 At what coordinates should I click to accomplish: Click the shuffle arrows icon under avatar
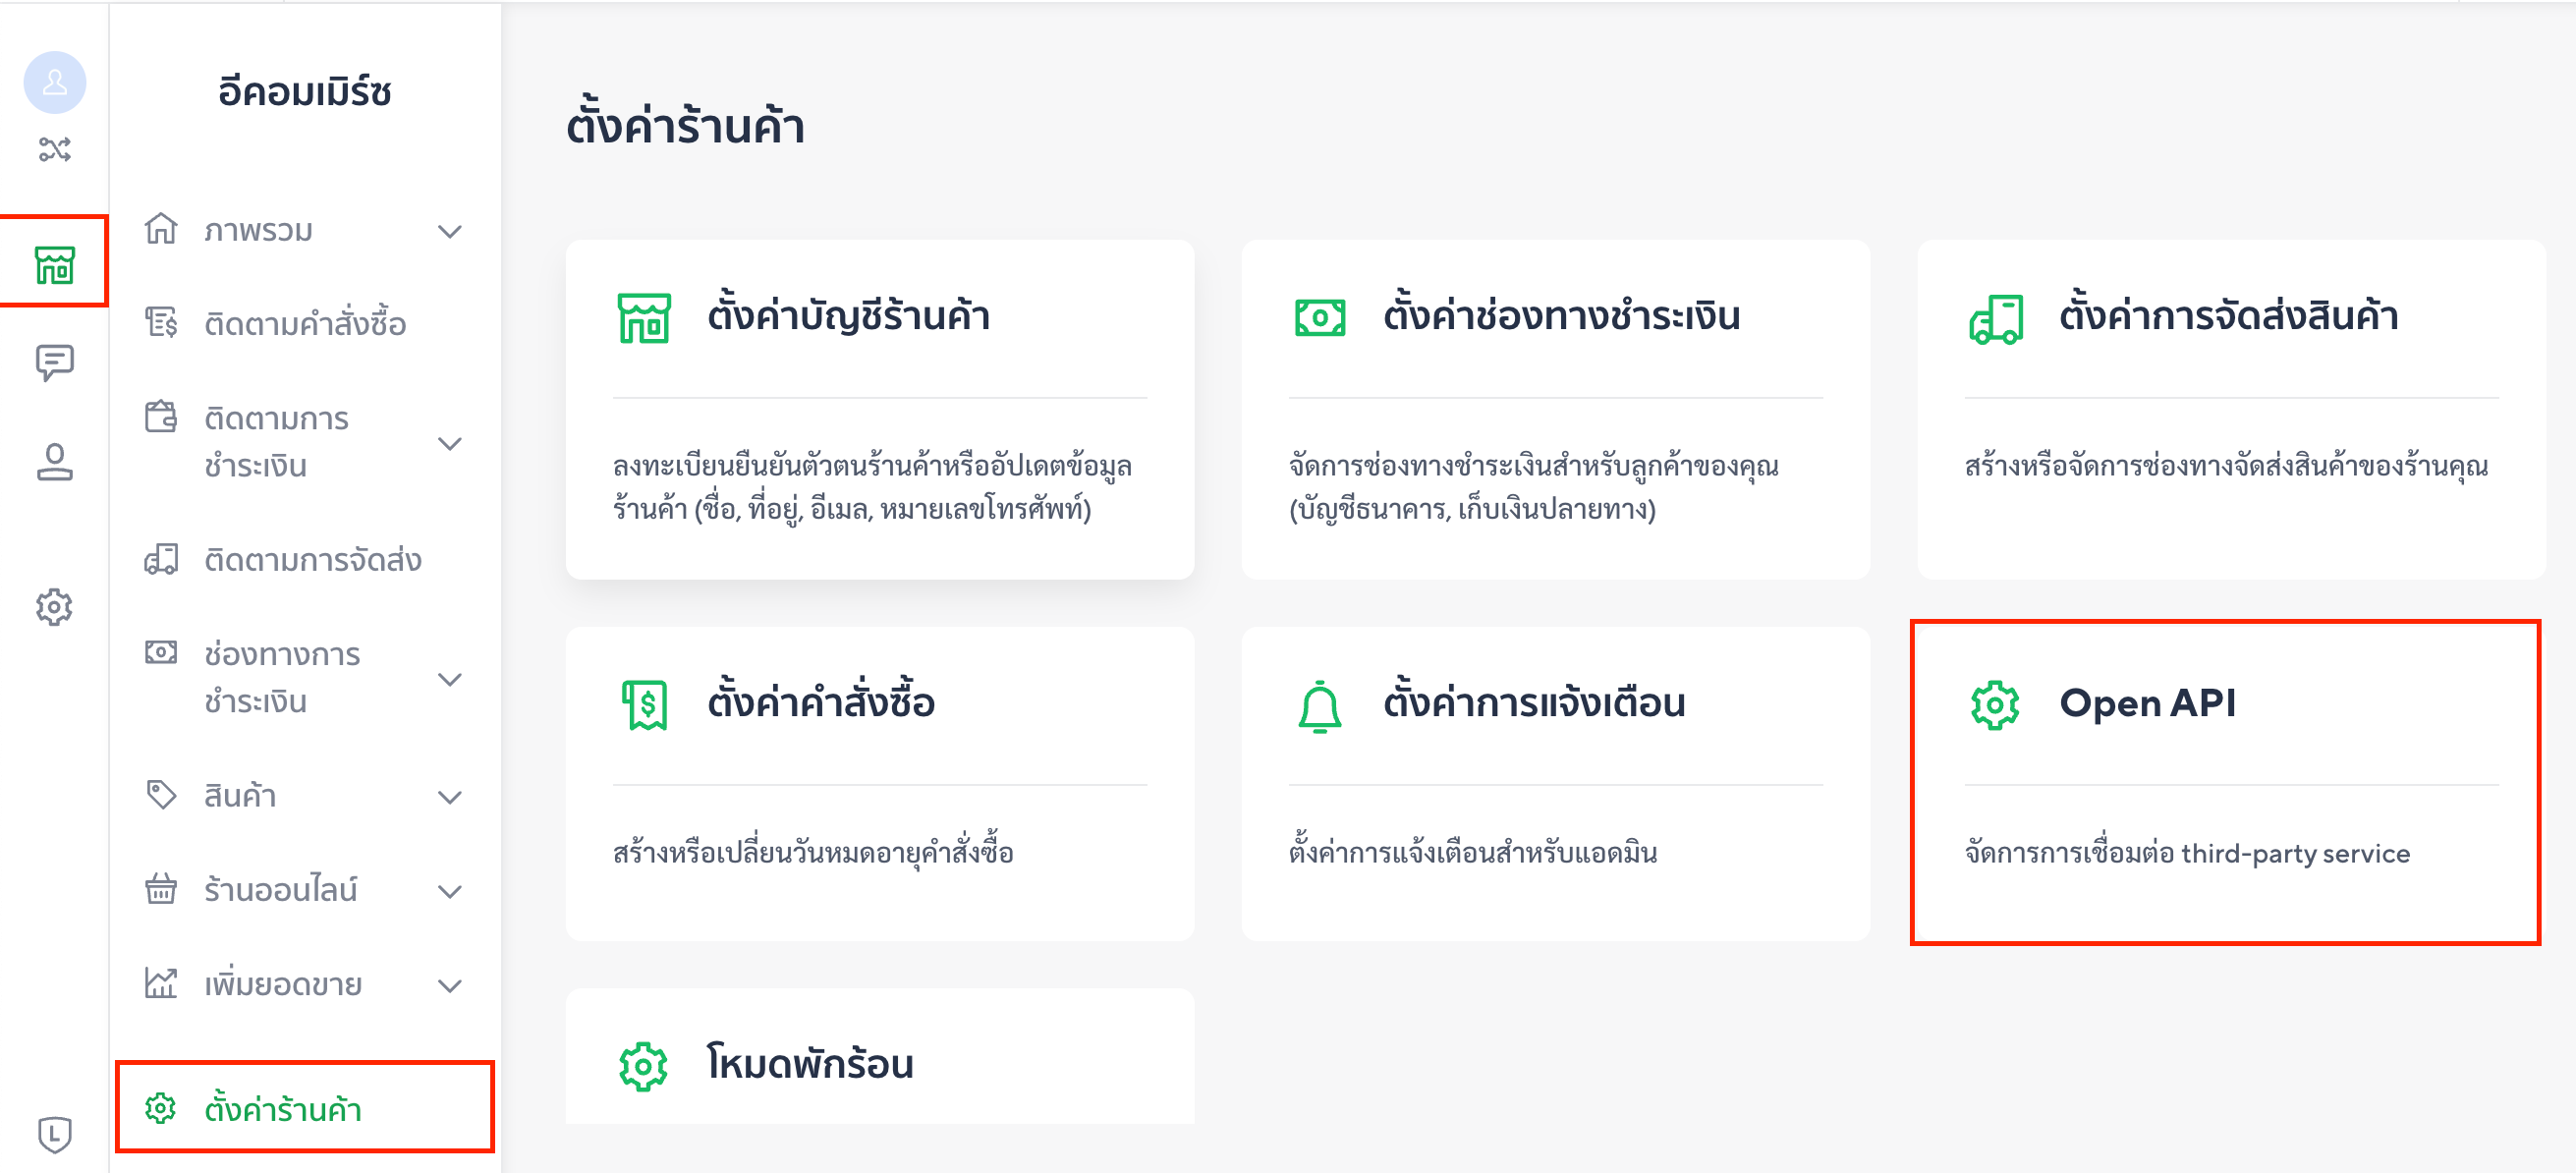point(55,149)
